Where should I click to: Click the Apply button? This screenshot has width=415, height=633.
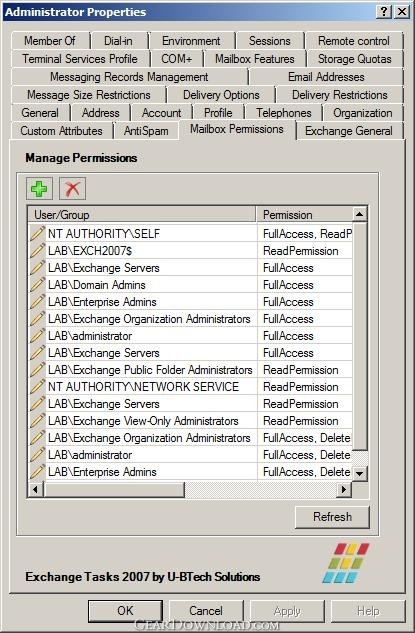(287, 611)
